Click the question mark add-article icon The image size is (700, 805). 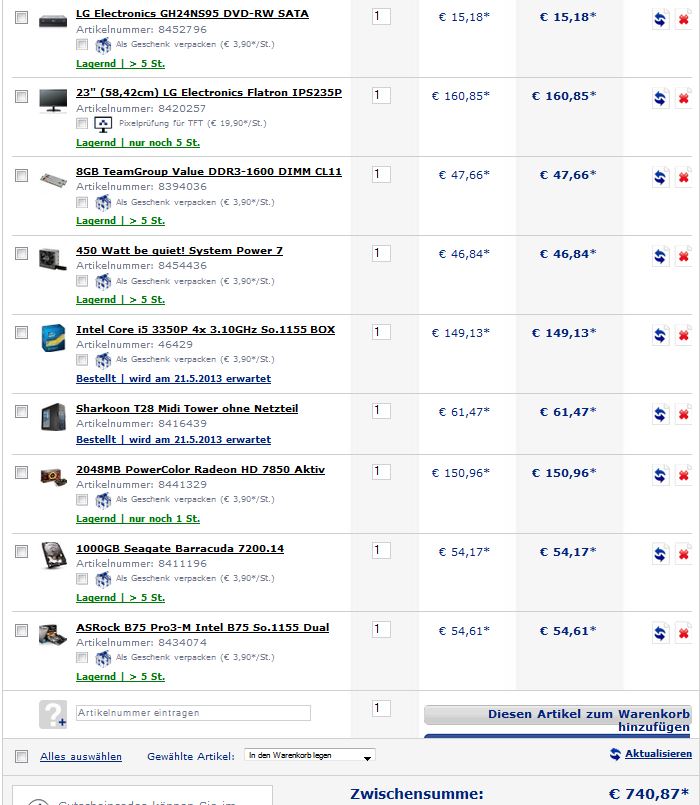53,714
